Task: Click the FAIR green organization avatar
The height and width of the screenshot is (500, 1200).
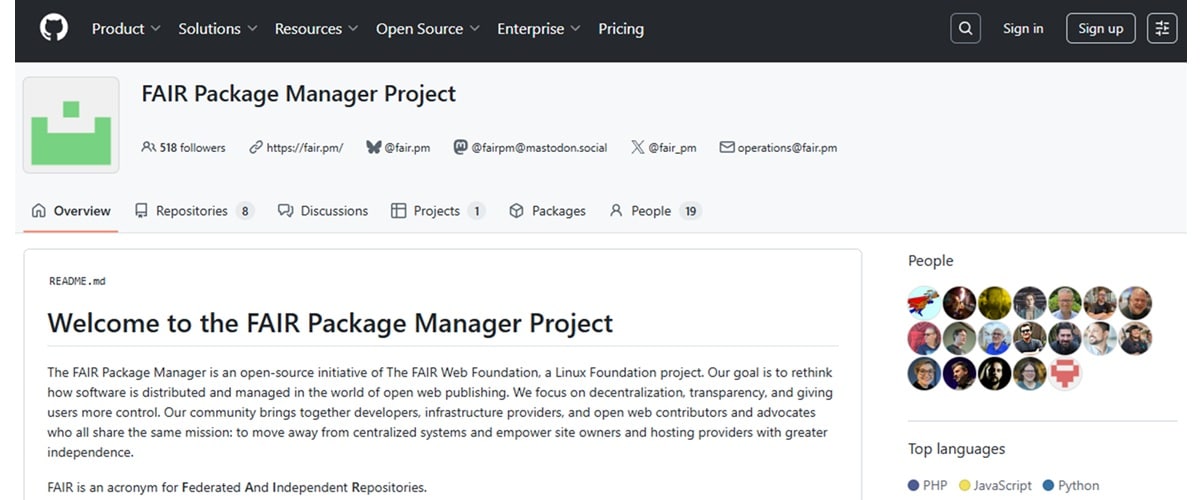Action: point(71,125)
